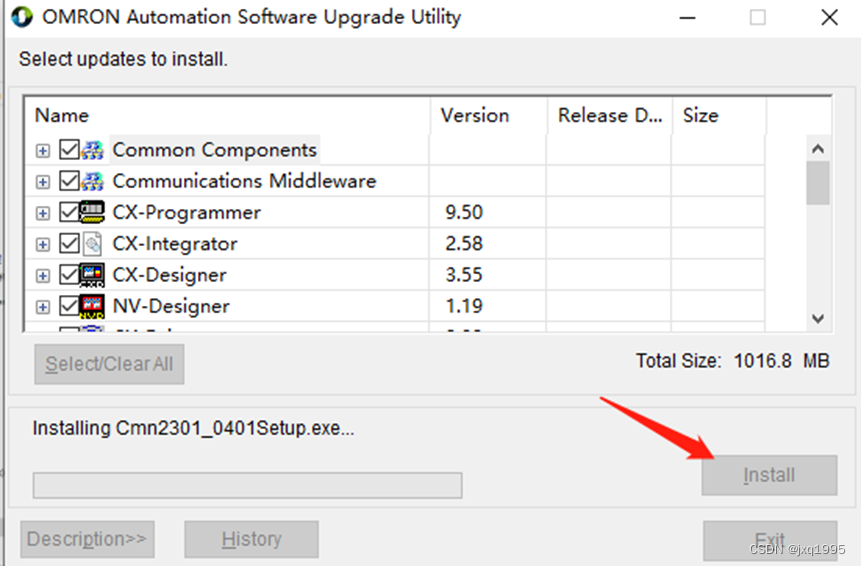Click the list scrollbar up arrow
861x566 pixels.
[818, 149]
